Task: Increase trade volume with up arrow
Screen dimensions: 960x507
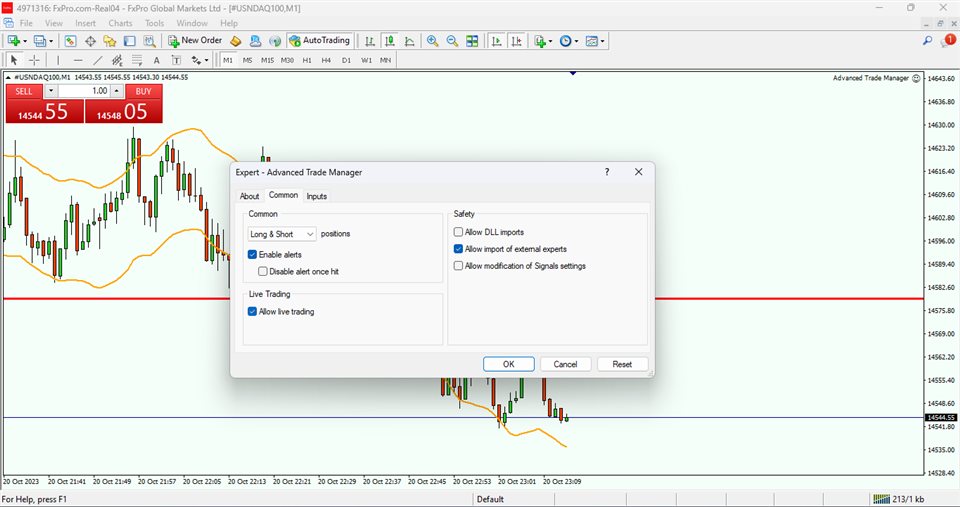Action: [x=117, y=91]
